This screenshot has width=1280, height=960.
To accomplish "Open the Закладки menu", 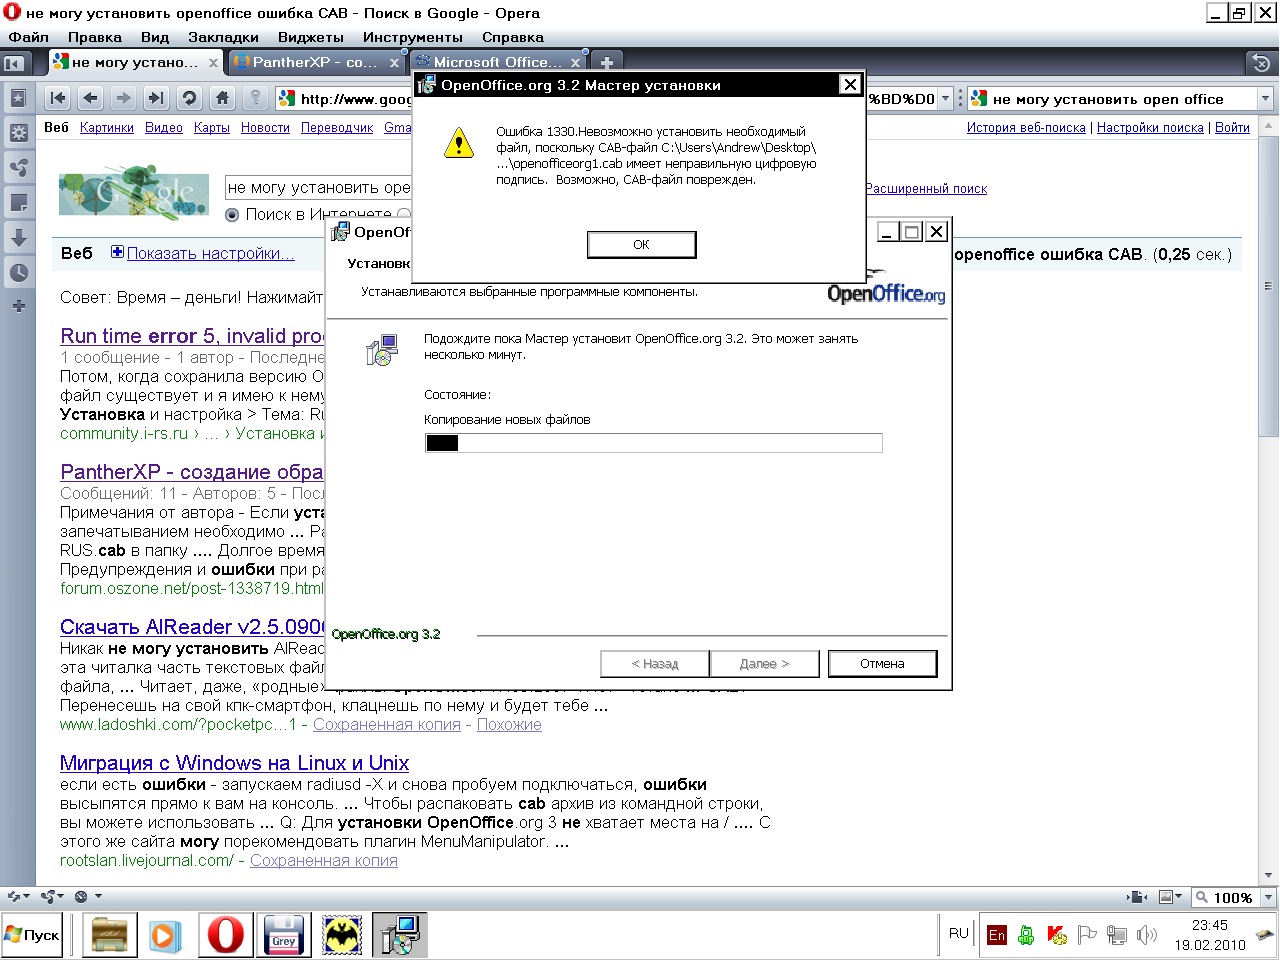I will tap(223, 37).
